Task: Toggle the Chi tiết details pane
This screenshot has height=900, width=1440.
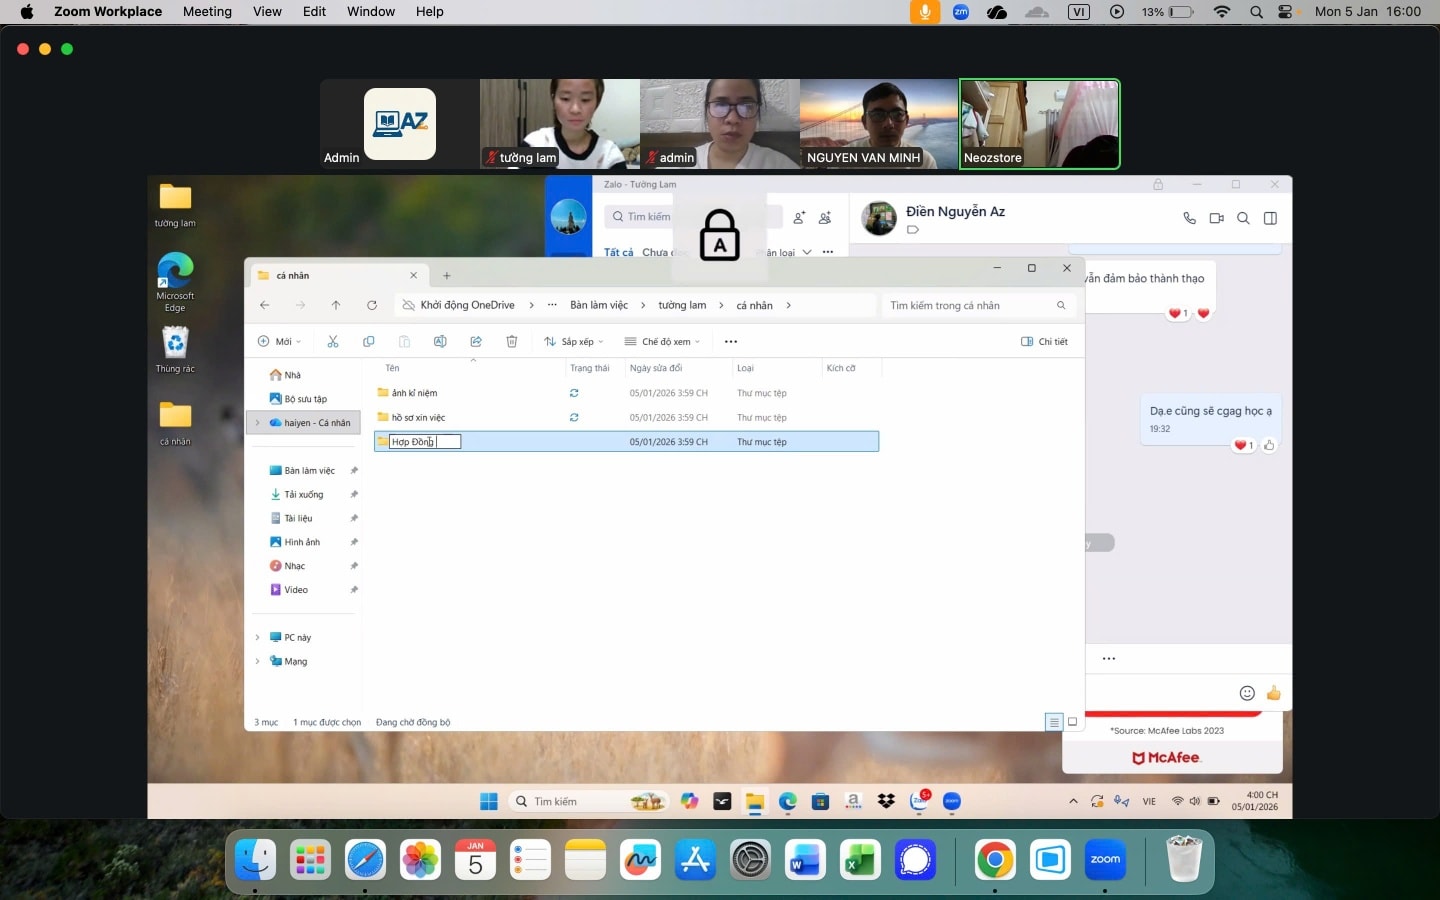Action: 1044,342
